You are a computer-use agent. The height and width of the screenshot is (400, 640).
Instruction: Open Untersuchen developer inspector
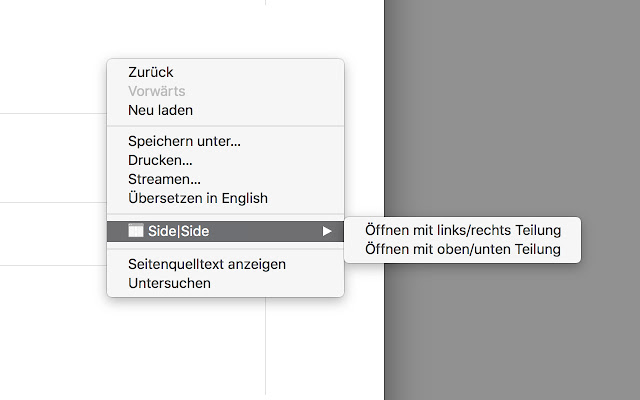pyautogui.click(x=169, y=283)
